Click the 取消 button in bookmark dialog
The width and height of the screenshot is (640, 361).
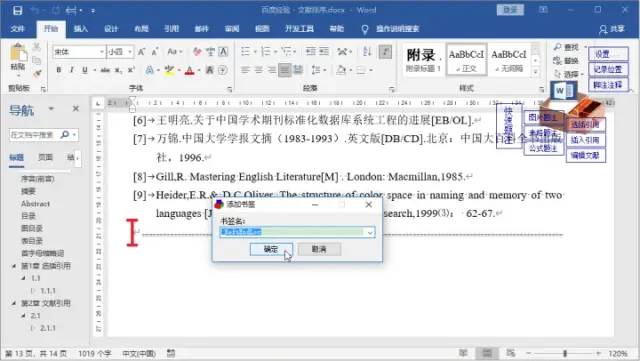click(x=319, y=249)
